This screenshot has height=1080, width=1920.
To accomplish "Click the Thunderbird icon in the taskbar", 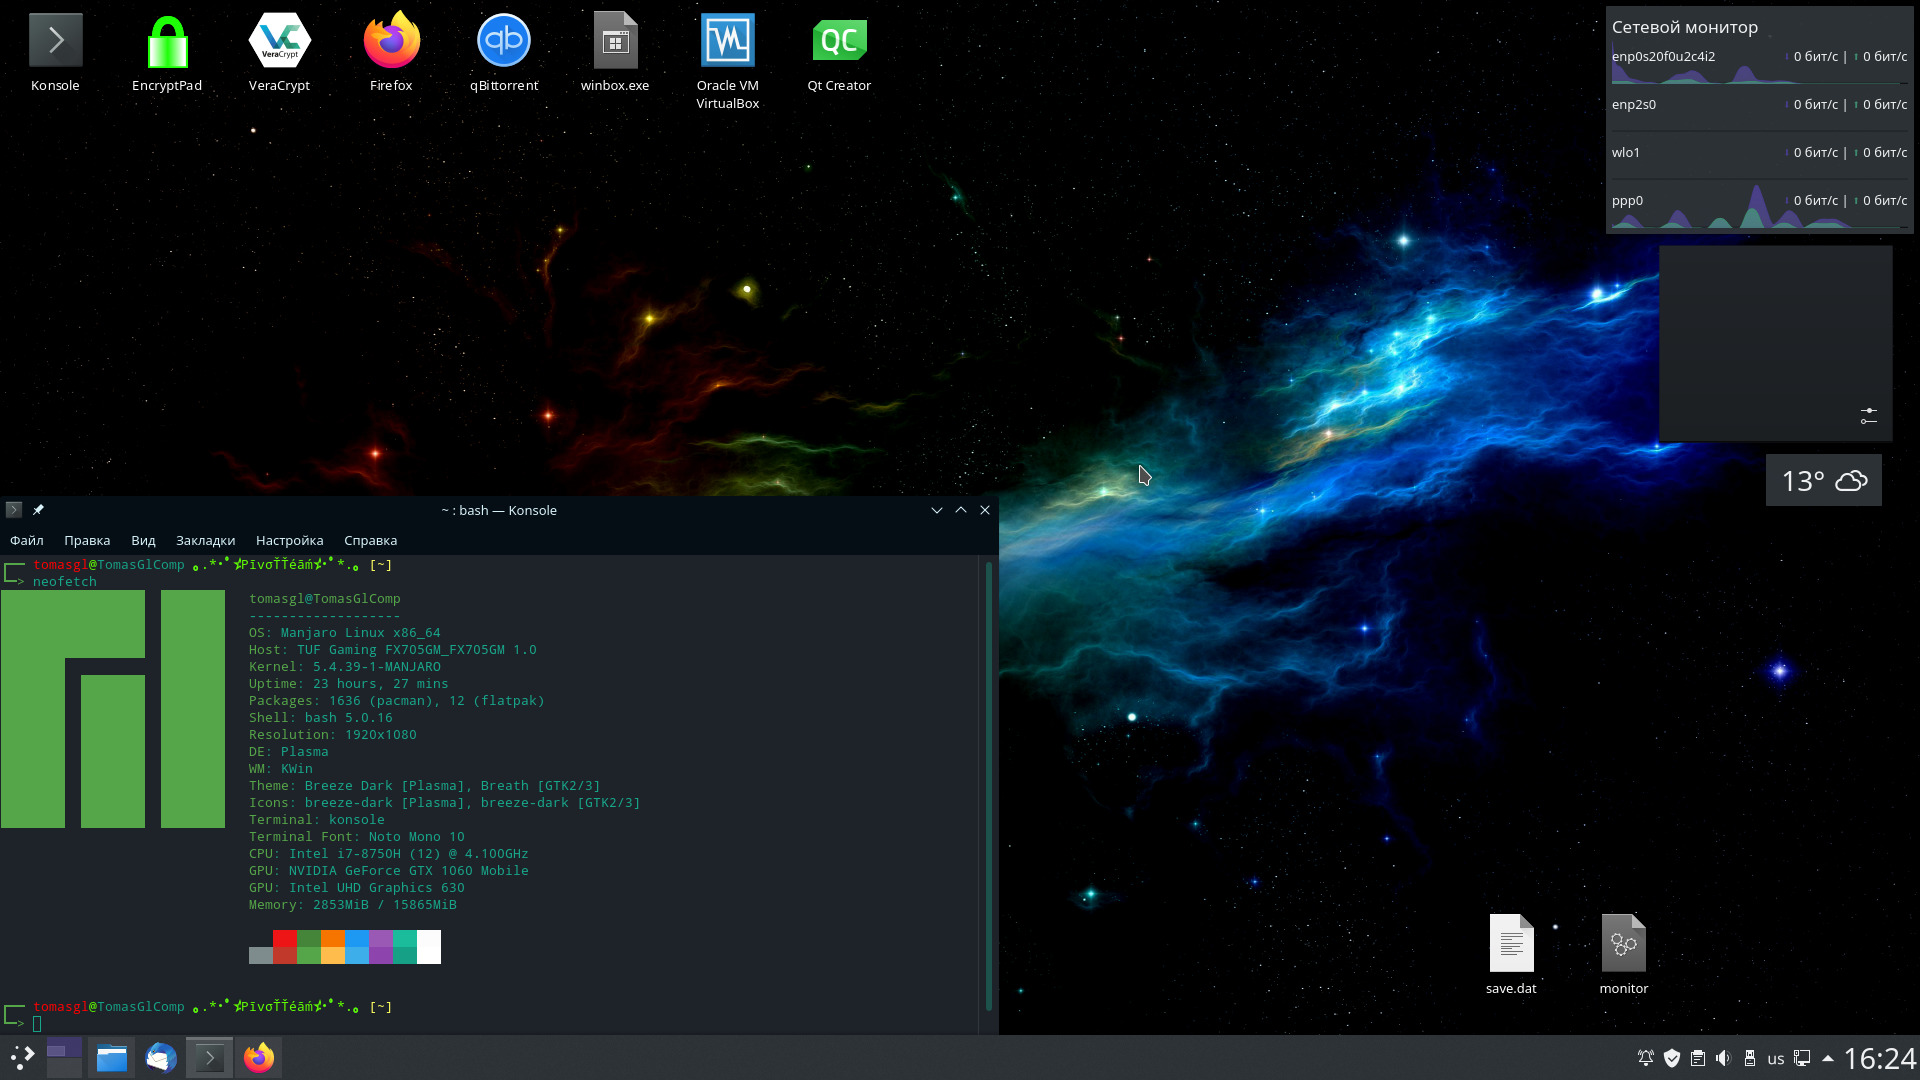I will 161,1058.
